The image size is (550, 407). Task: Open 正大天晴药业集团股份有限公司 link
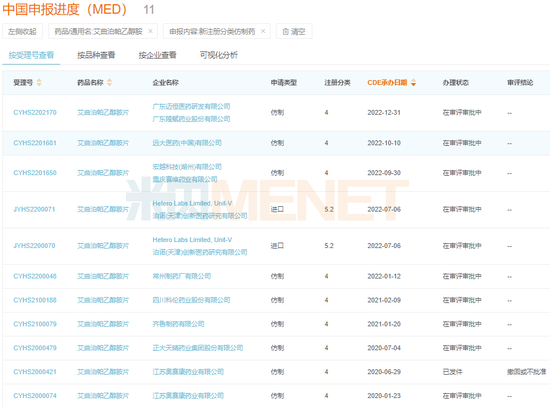coord(197,348)
